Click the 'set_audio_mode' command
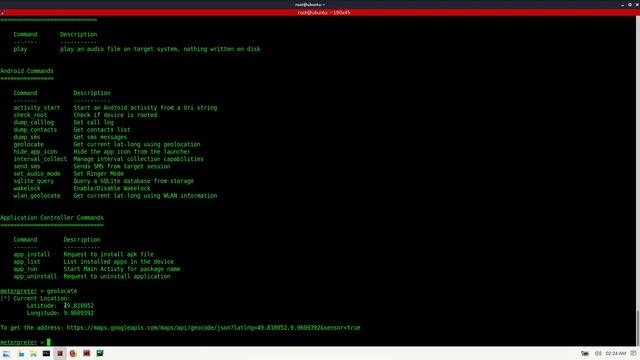This screenshot has width=640, height=360. tap(37, 174)
